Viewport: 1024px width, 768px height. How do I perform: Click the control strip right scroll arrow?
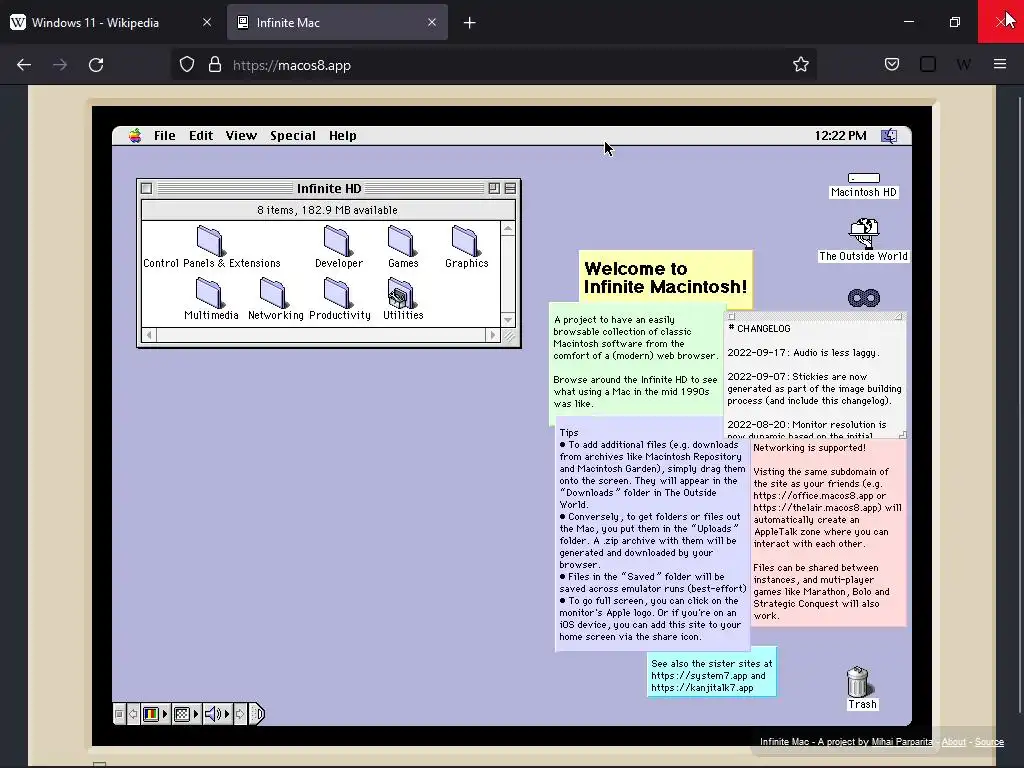(240, 714)
